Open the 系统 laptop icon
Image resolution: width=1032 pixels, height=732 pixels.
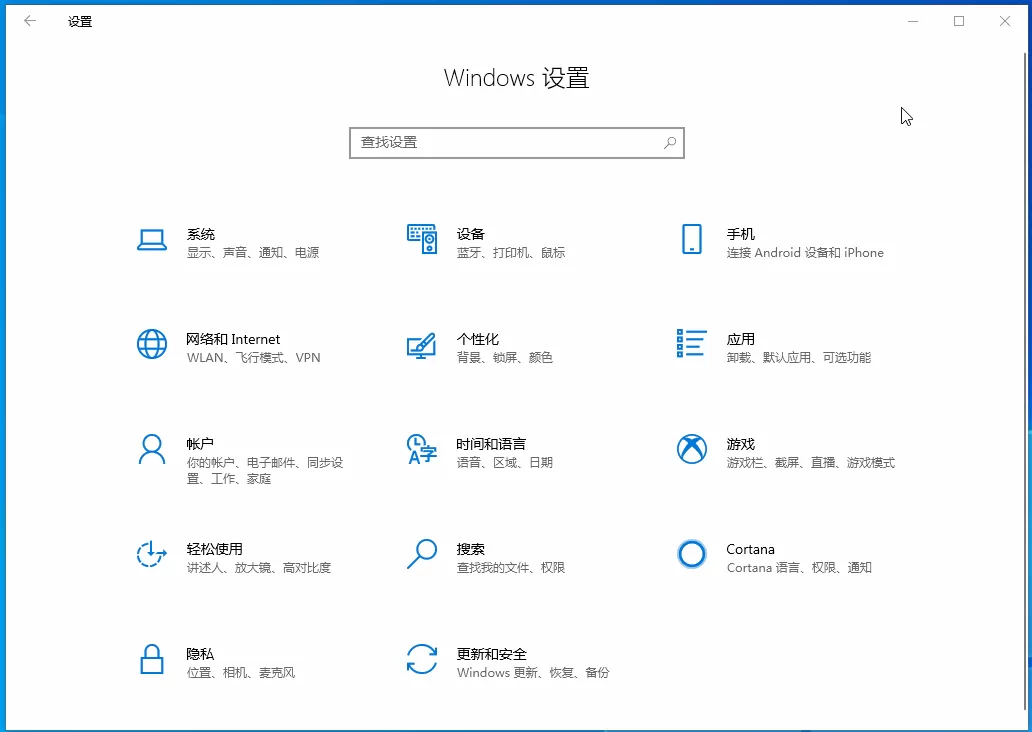(x=151, y=240)
